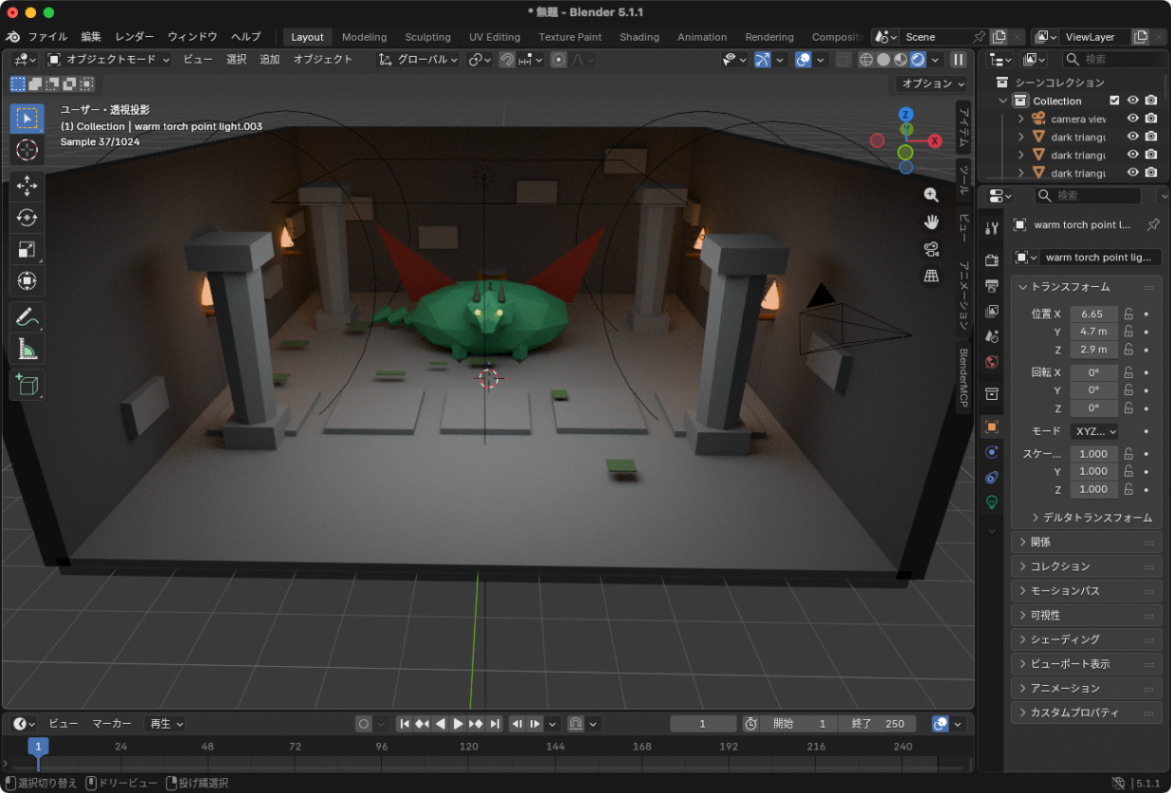Click the Z axis on navigation gizmo
This screenshot has width=1171, height=793.
click(x=905, y=114)
